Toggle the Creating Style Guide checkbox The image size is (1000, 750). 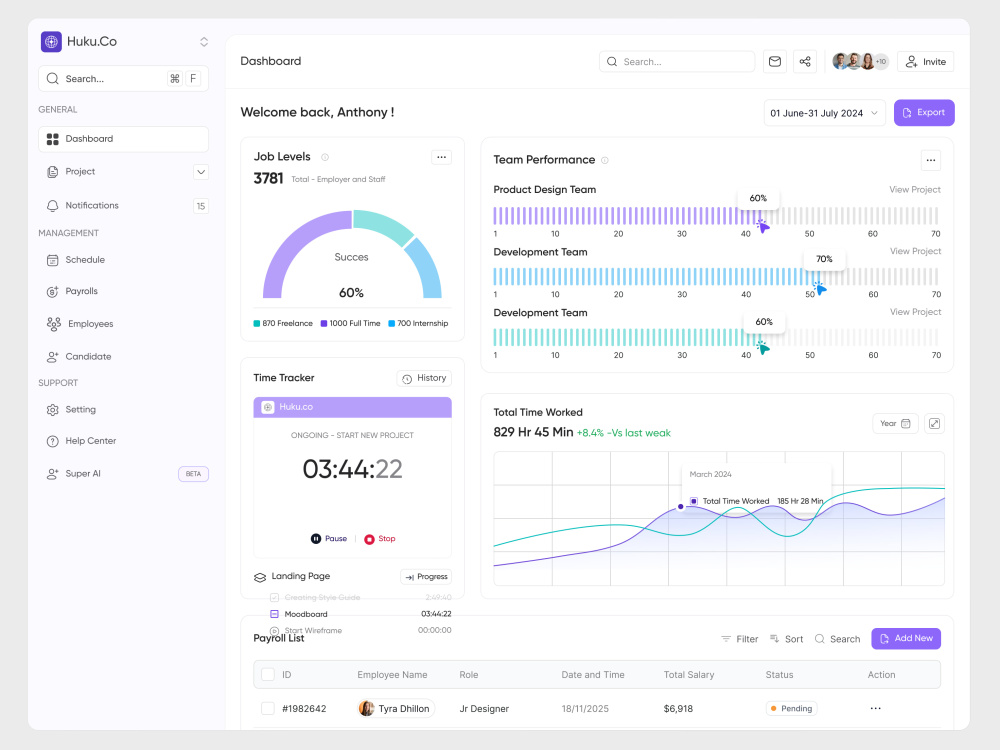tap(274, 598)
